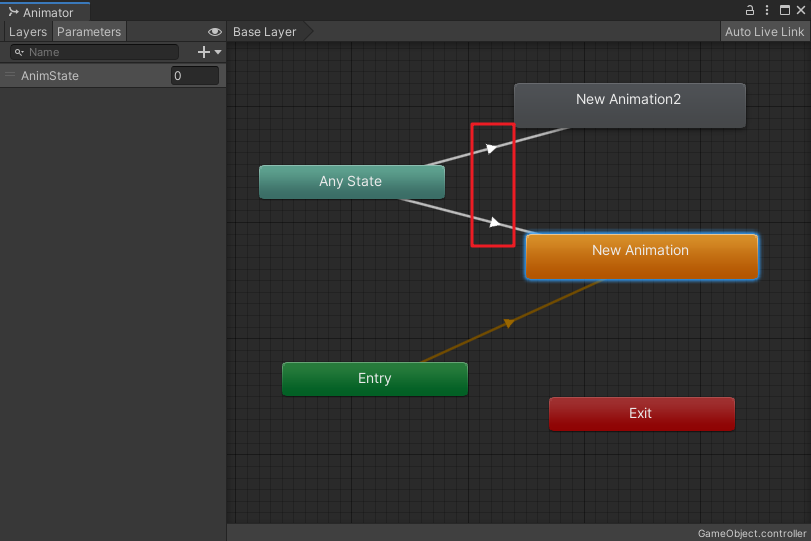Viewport: 811px width, 541px height.
Task: Select the Any State node
Action: click(x=351, y=182)
